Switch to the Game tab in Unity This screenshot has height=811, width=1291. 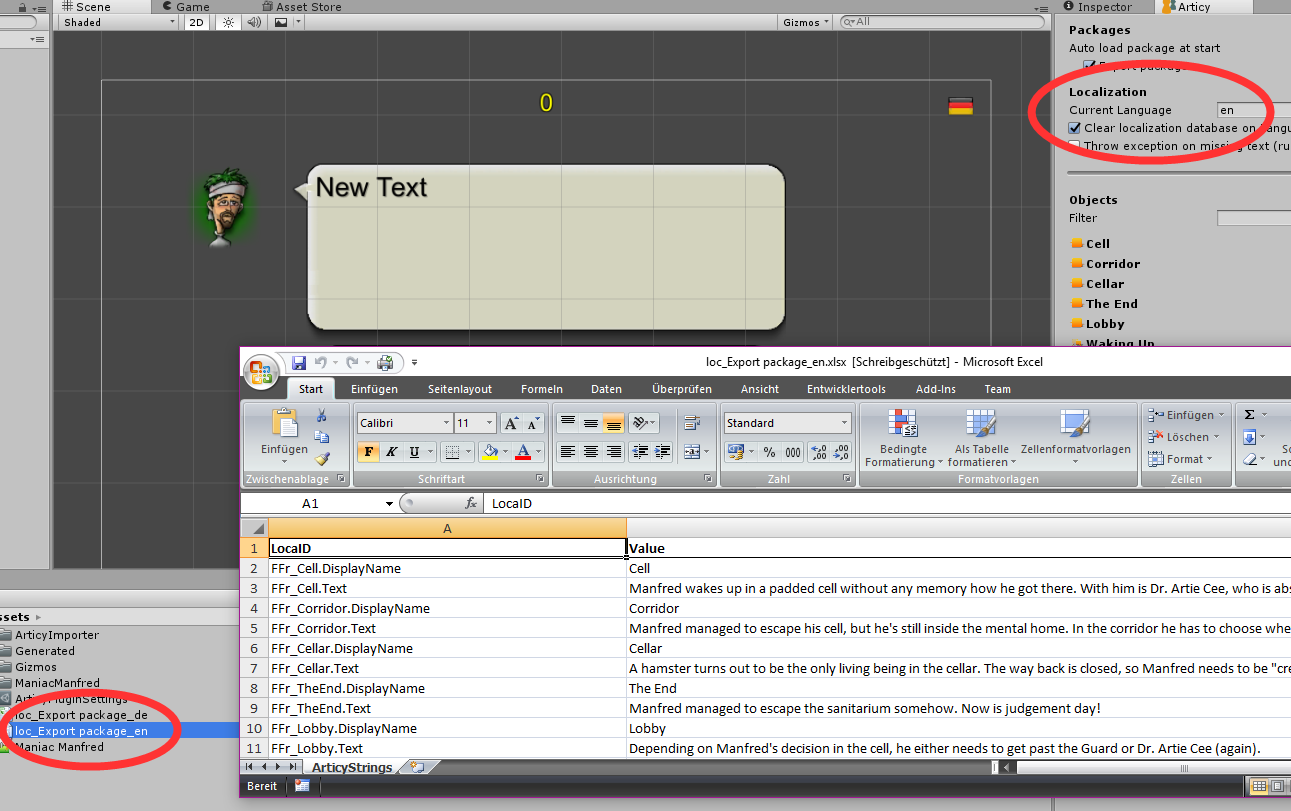click(186, 6)
